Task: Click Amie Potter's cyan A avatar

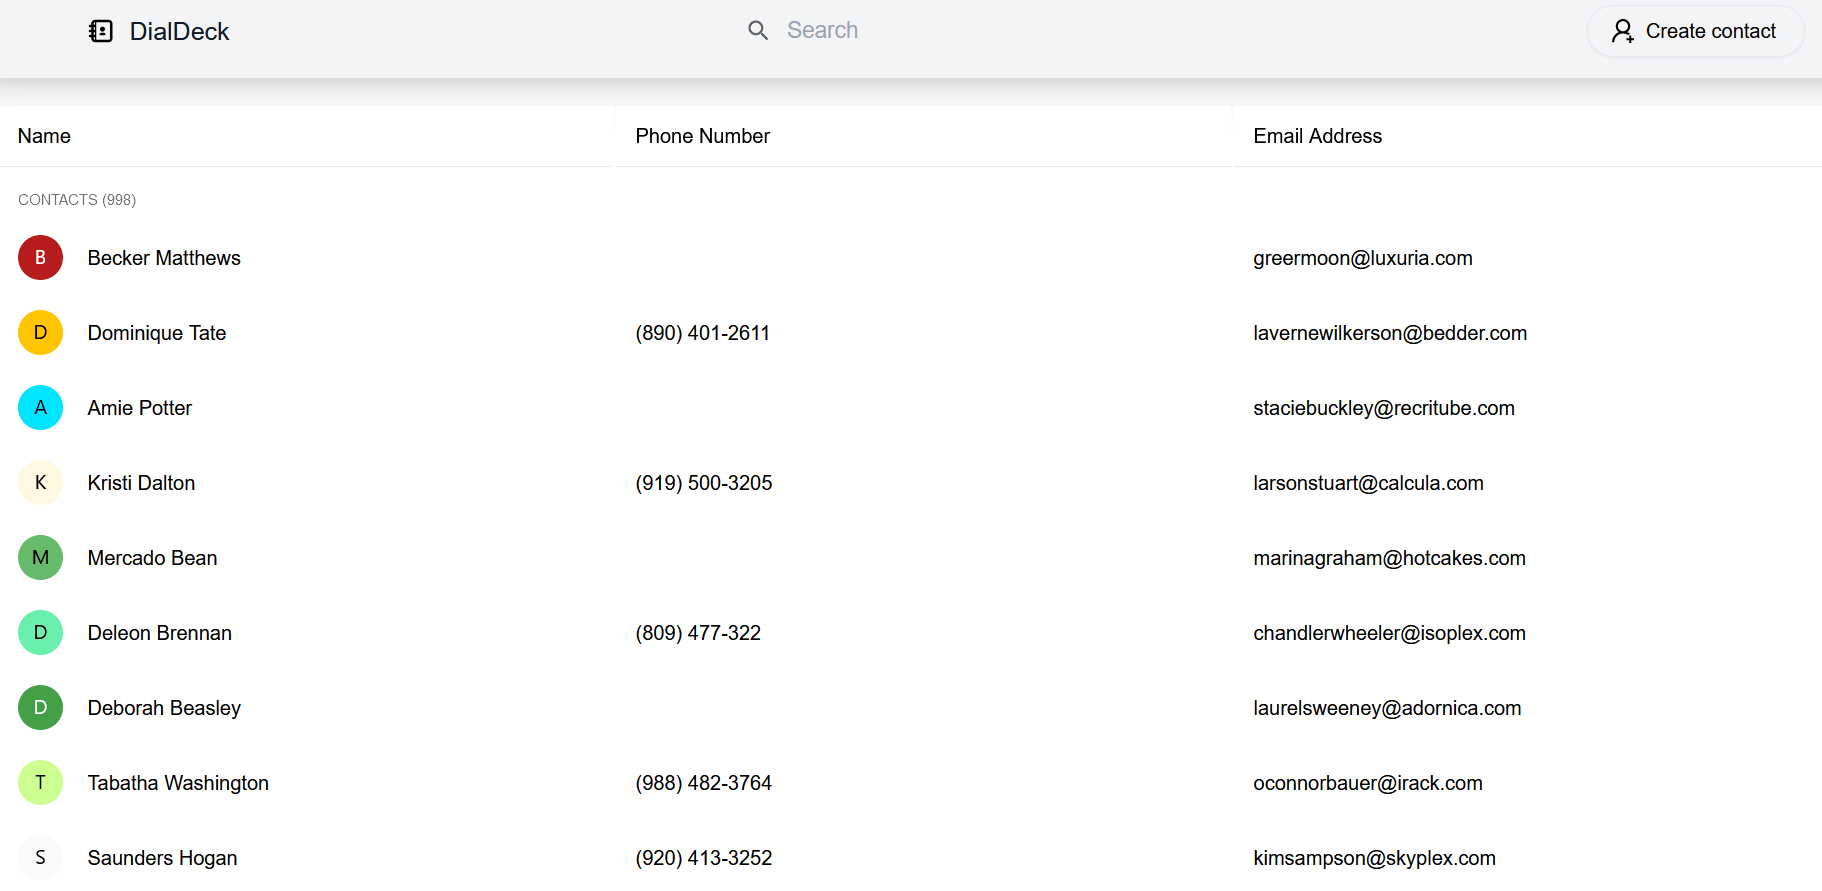Action: coord(41,408)
